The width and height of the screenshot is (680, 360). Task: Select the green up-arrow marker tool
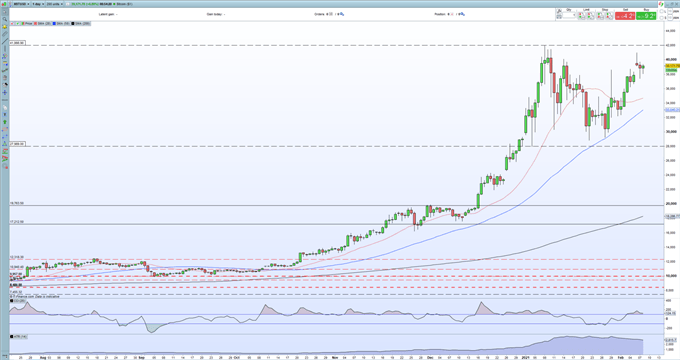(x=5, y=122)
